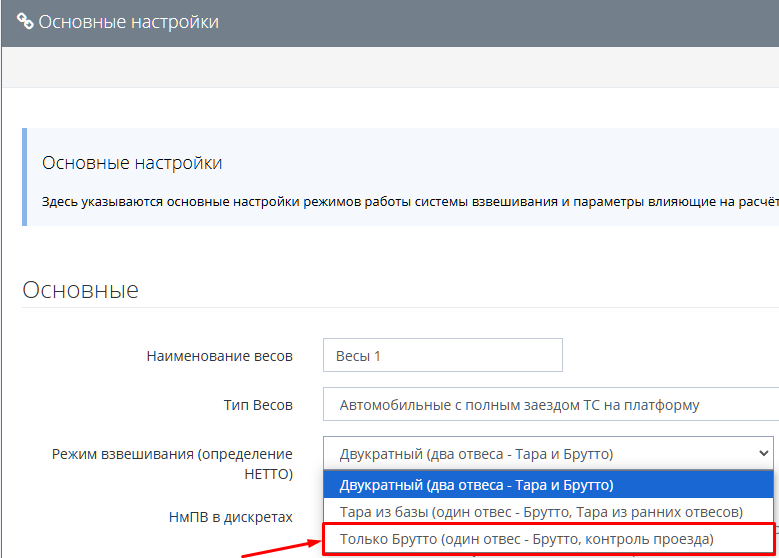Choose 'Только Брутто' weighing mode option
This screenshot has height=558, width=779.
pyautogui.click(x=527, y=539)
